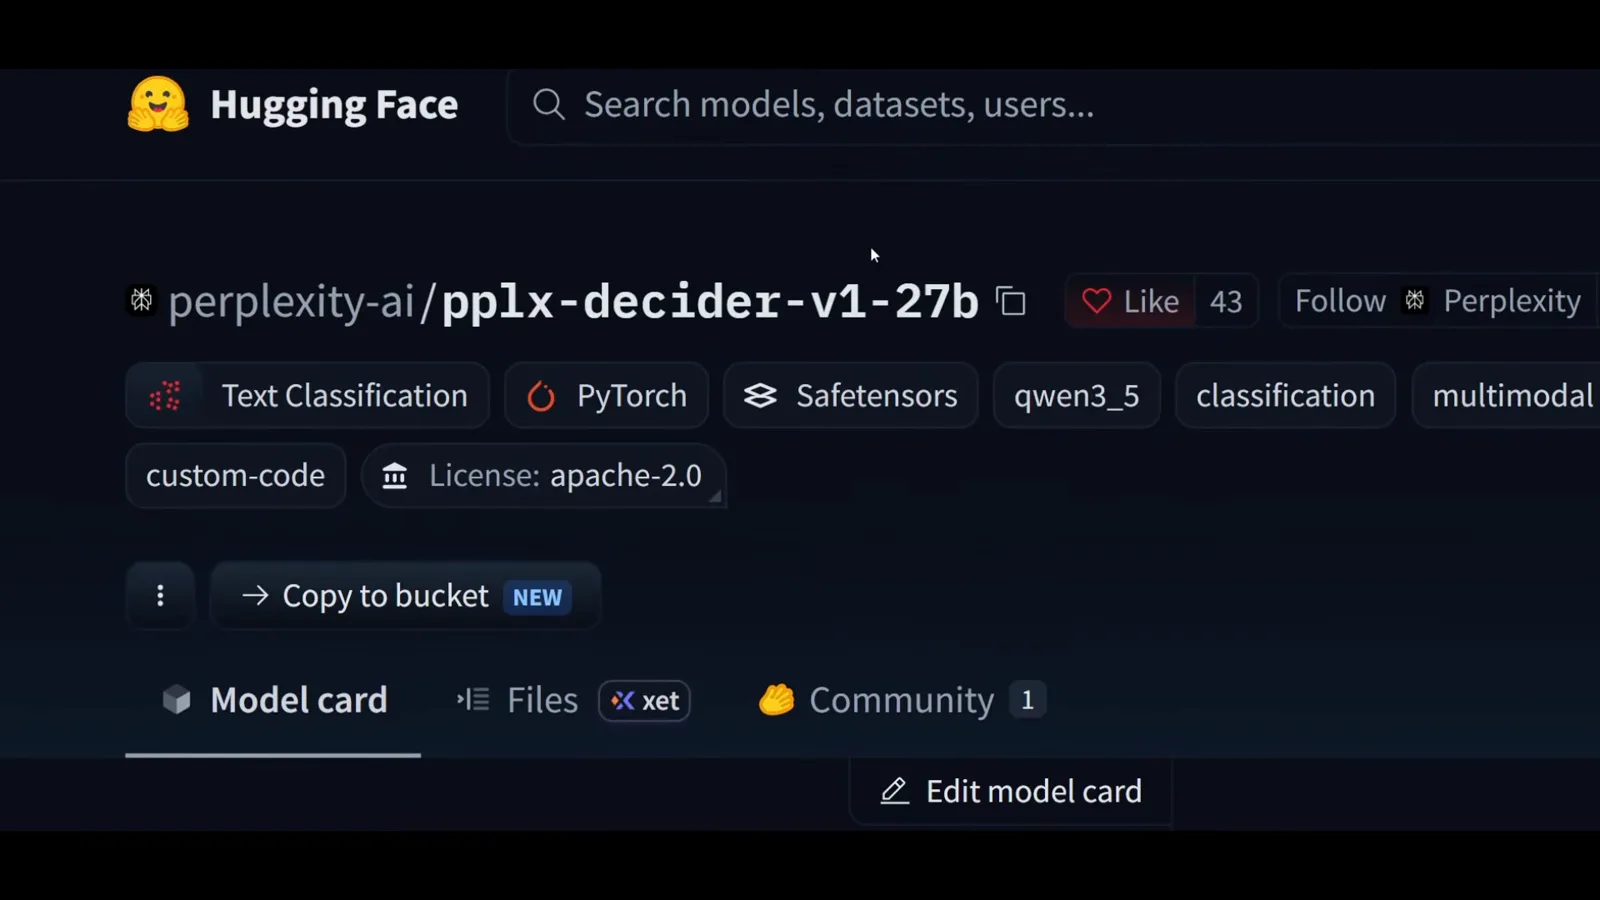Click the NEW badge on Copy to bucket

coord(538,597)
